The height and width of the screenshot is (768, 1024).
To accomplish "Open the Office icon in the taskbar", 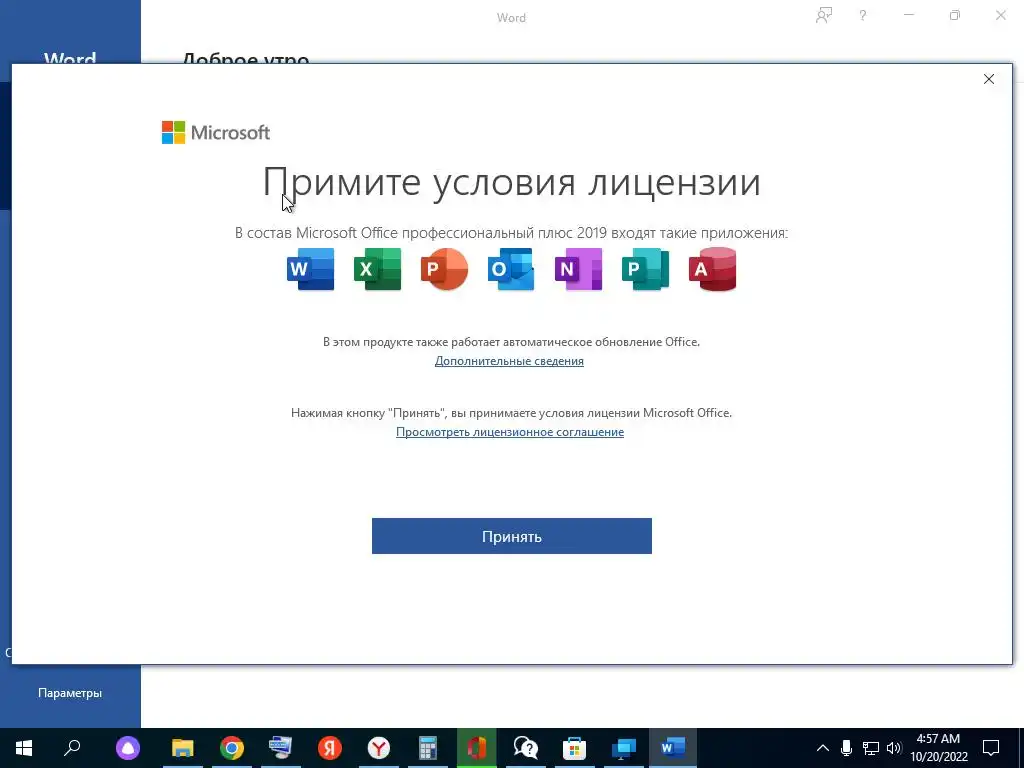I will click(477, 748).
